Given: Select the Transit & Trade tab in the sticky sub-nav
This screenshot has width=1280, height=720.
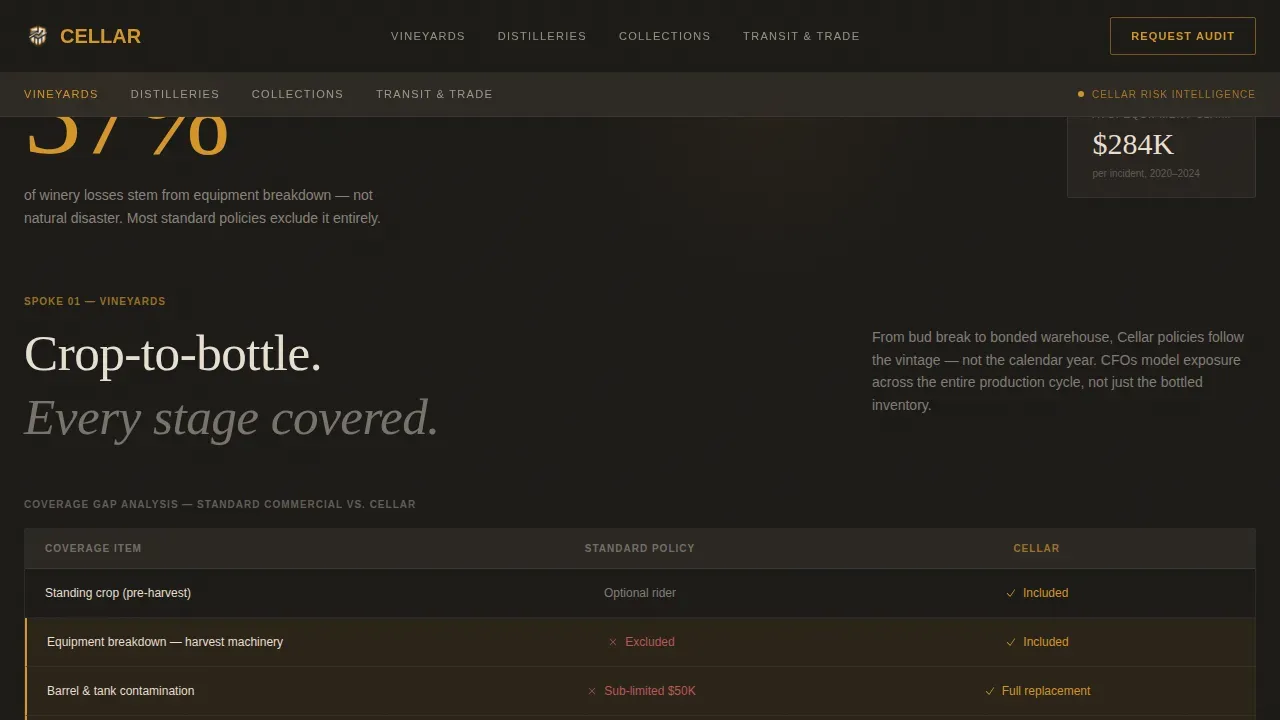Looking at the screenshot, I should pos(434,94).
